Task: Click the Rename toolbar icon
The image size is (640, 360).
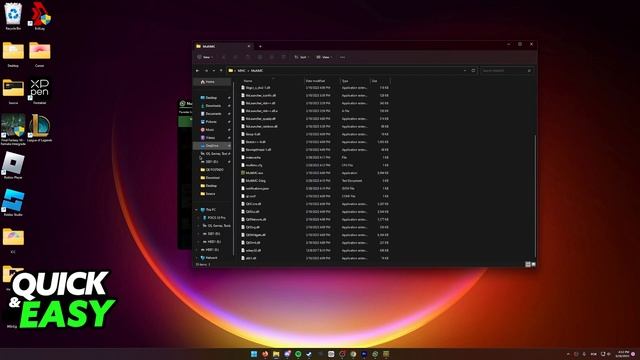Action: coord(260,57)
